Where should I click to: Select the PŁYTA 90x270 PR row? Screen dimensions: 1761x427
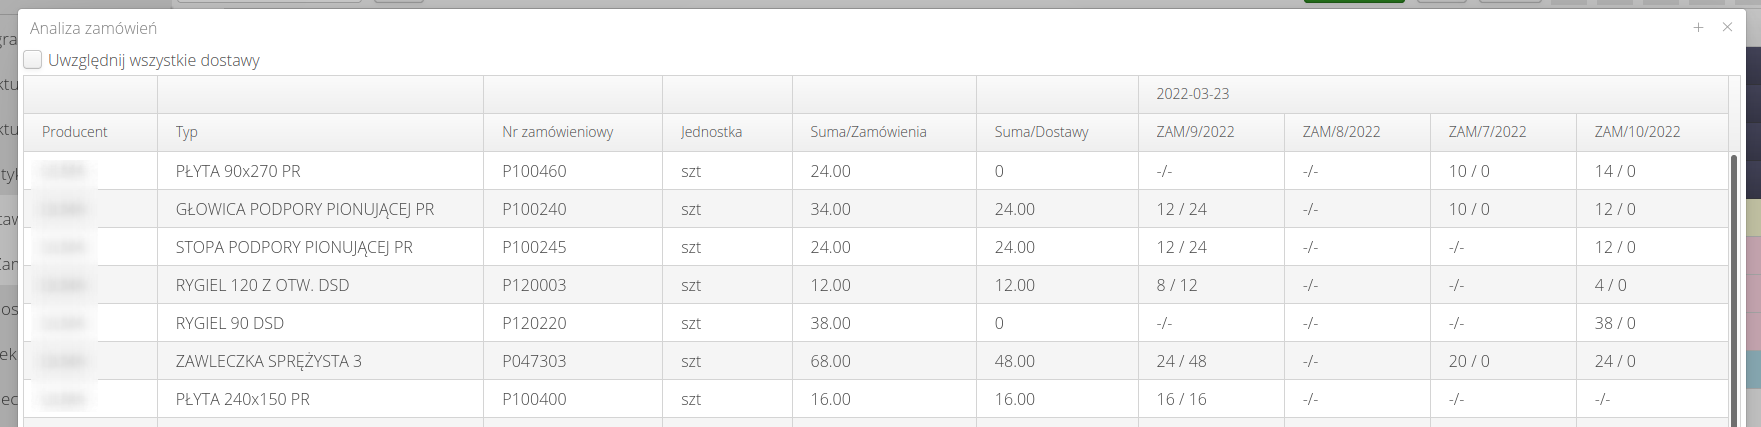238,171
